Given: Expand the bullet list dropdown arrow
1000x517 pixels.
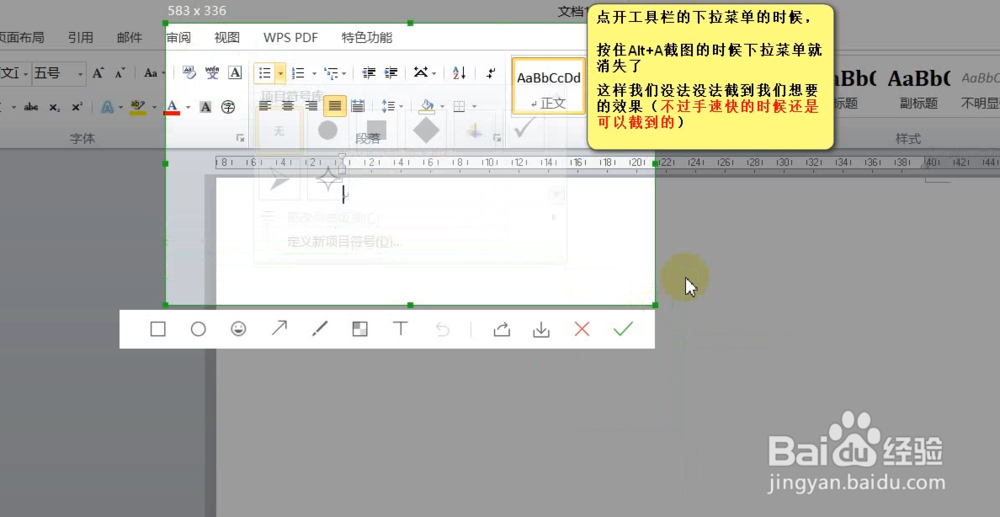Looking at the screenshot, I should tap(281, 73).
